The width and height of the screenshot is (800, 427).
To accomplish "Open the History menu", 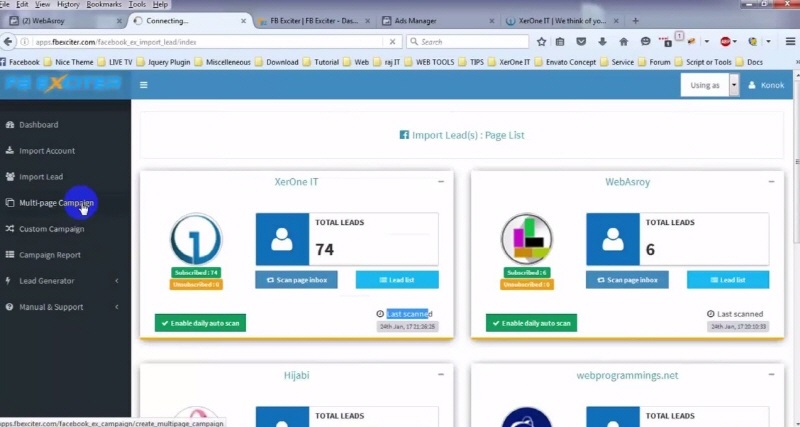I will 68,4.
